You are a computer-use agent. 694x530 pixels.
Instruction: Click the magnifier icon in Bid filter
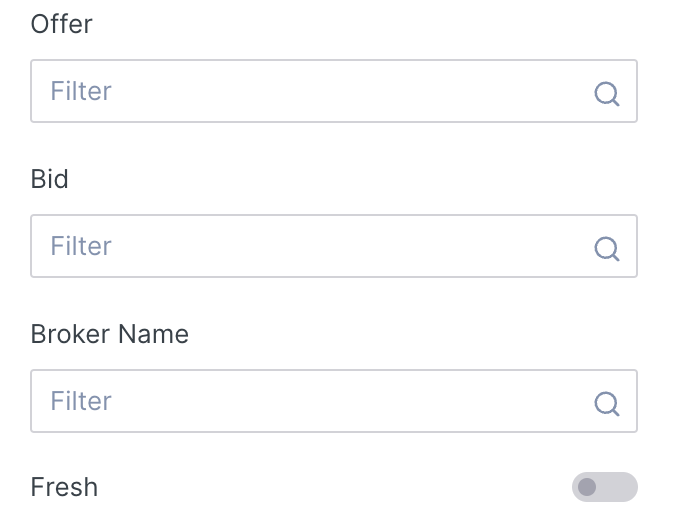(x=607, y=248)
